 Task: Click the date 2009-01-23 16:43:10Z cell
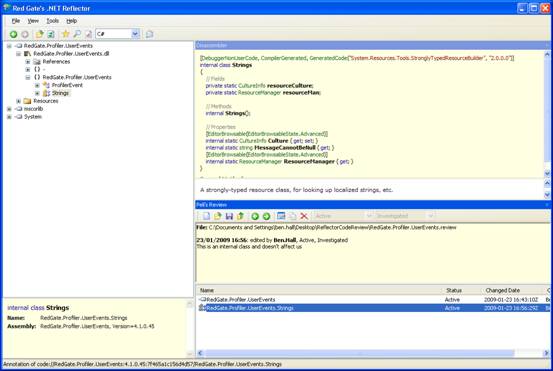[x=511, y=300]
